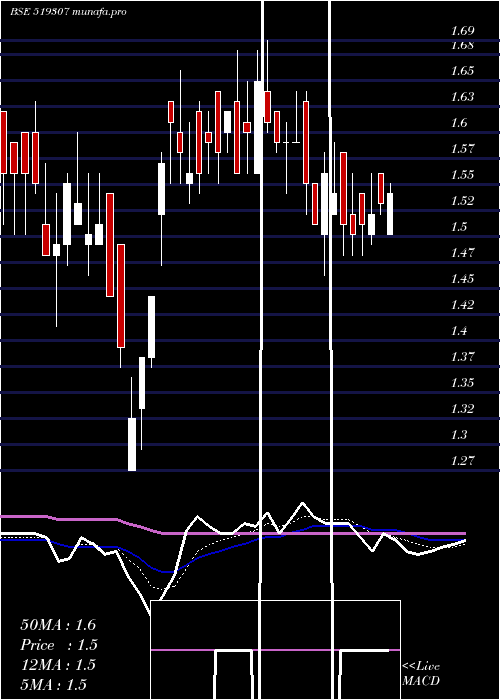Click the 1.32 price axis label
This screenshot has width=500, height=700.
(x=462, y=408)
